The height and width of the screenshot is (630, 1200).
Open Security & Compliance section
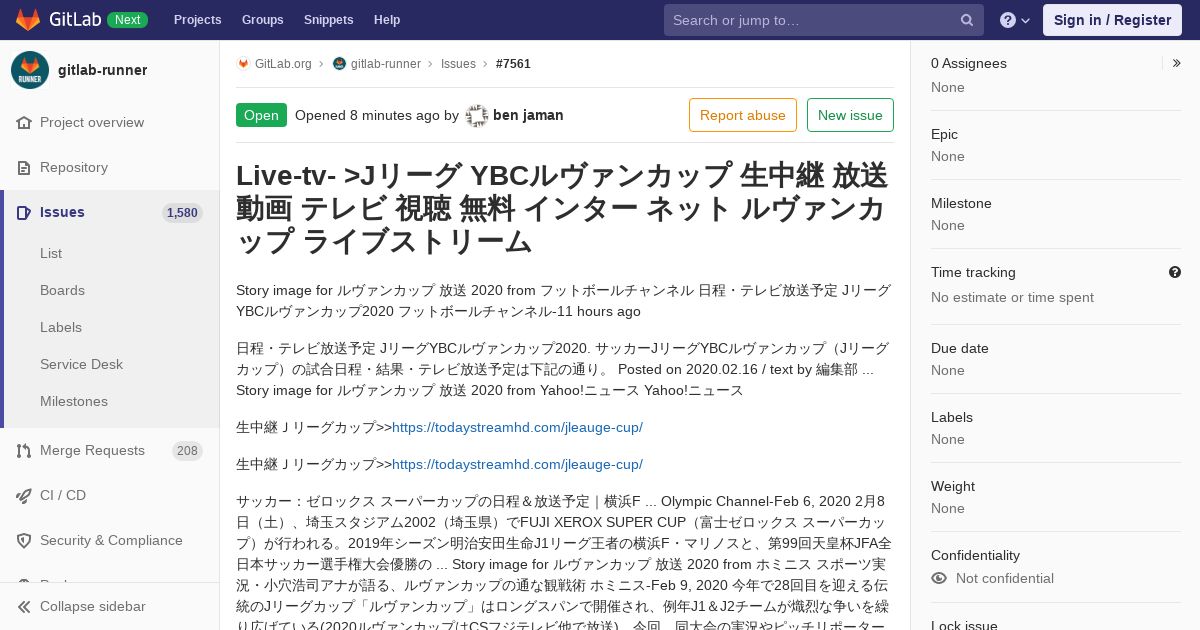(x=111, y=540)
